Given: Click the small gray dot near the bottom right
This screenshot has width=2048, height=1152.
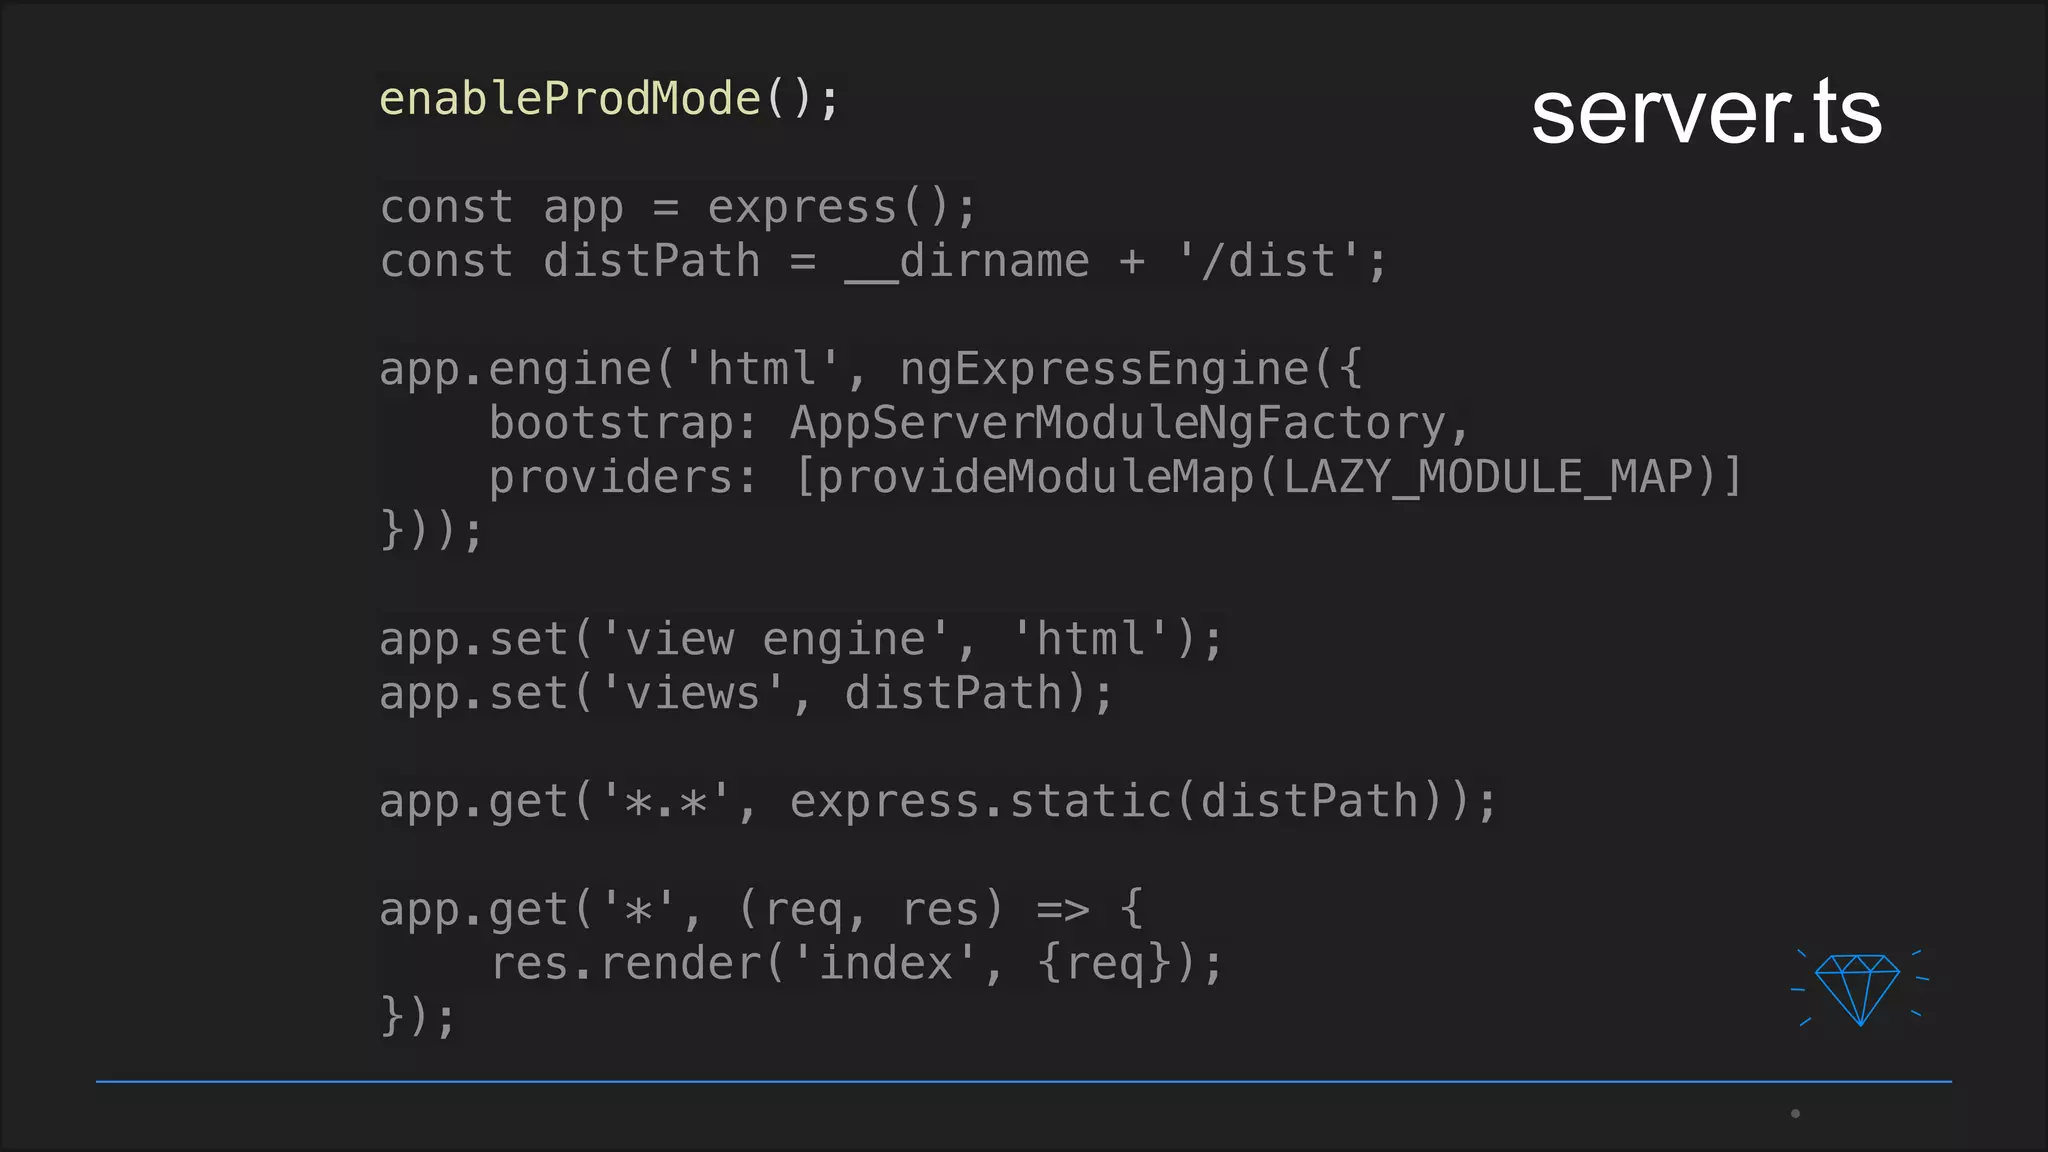Looking at the screenshot, I should pyautogui.click(x=1795, y=1113).
